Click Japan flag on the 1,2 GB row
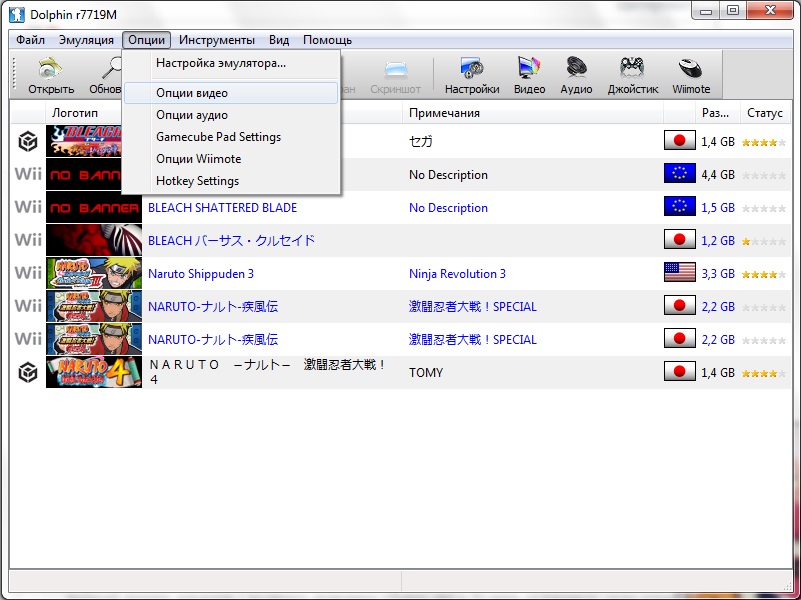The image size is (801, 600). (679, 239)
